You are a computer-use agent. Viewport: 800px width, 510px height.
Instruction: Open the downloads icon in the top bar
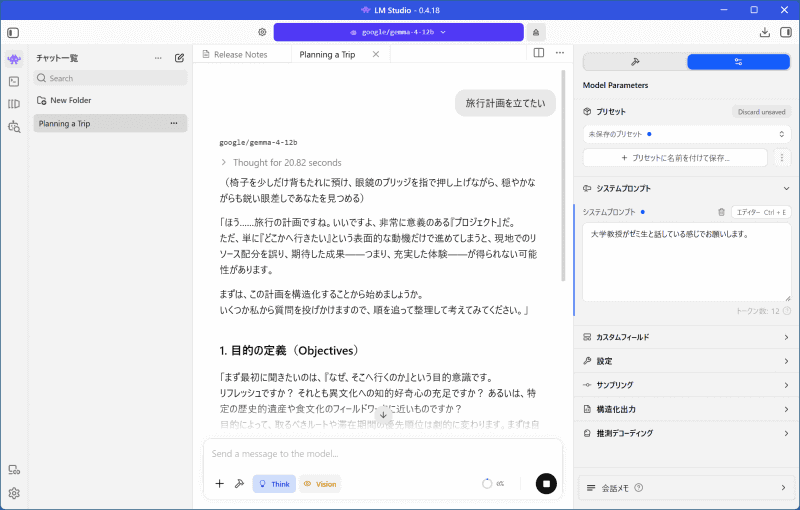click(764, 33)
